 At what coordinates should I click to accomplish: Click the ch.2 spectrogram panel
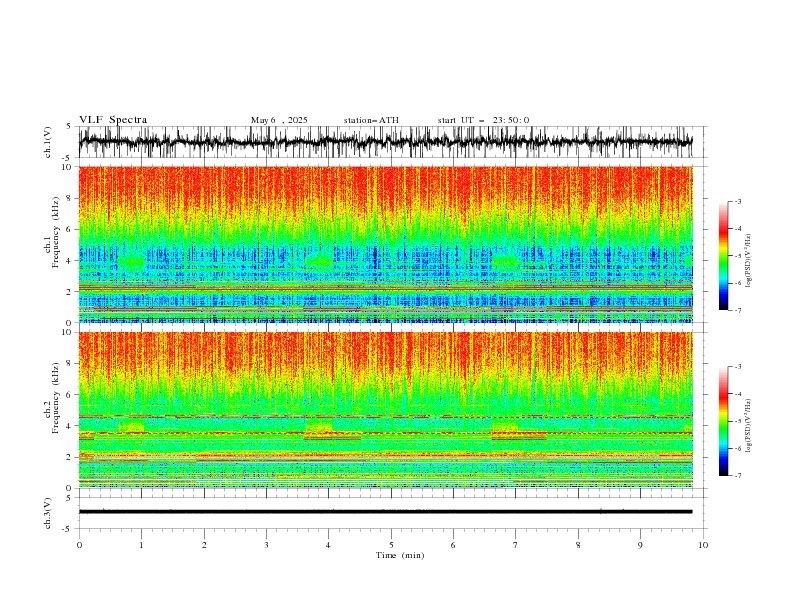pyautogui.click(x=385, y=410)
